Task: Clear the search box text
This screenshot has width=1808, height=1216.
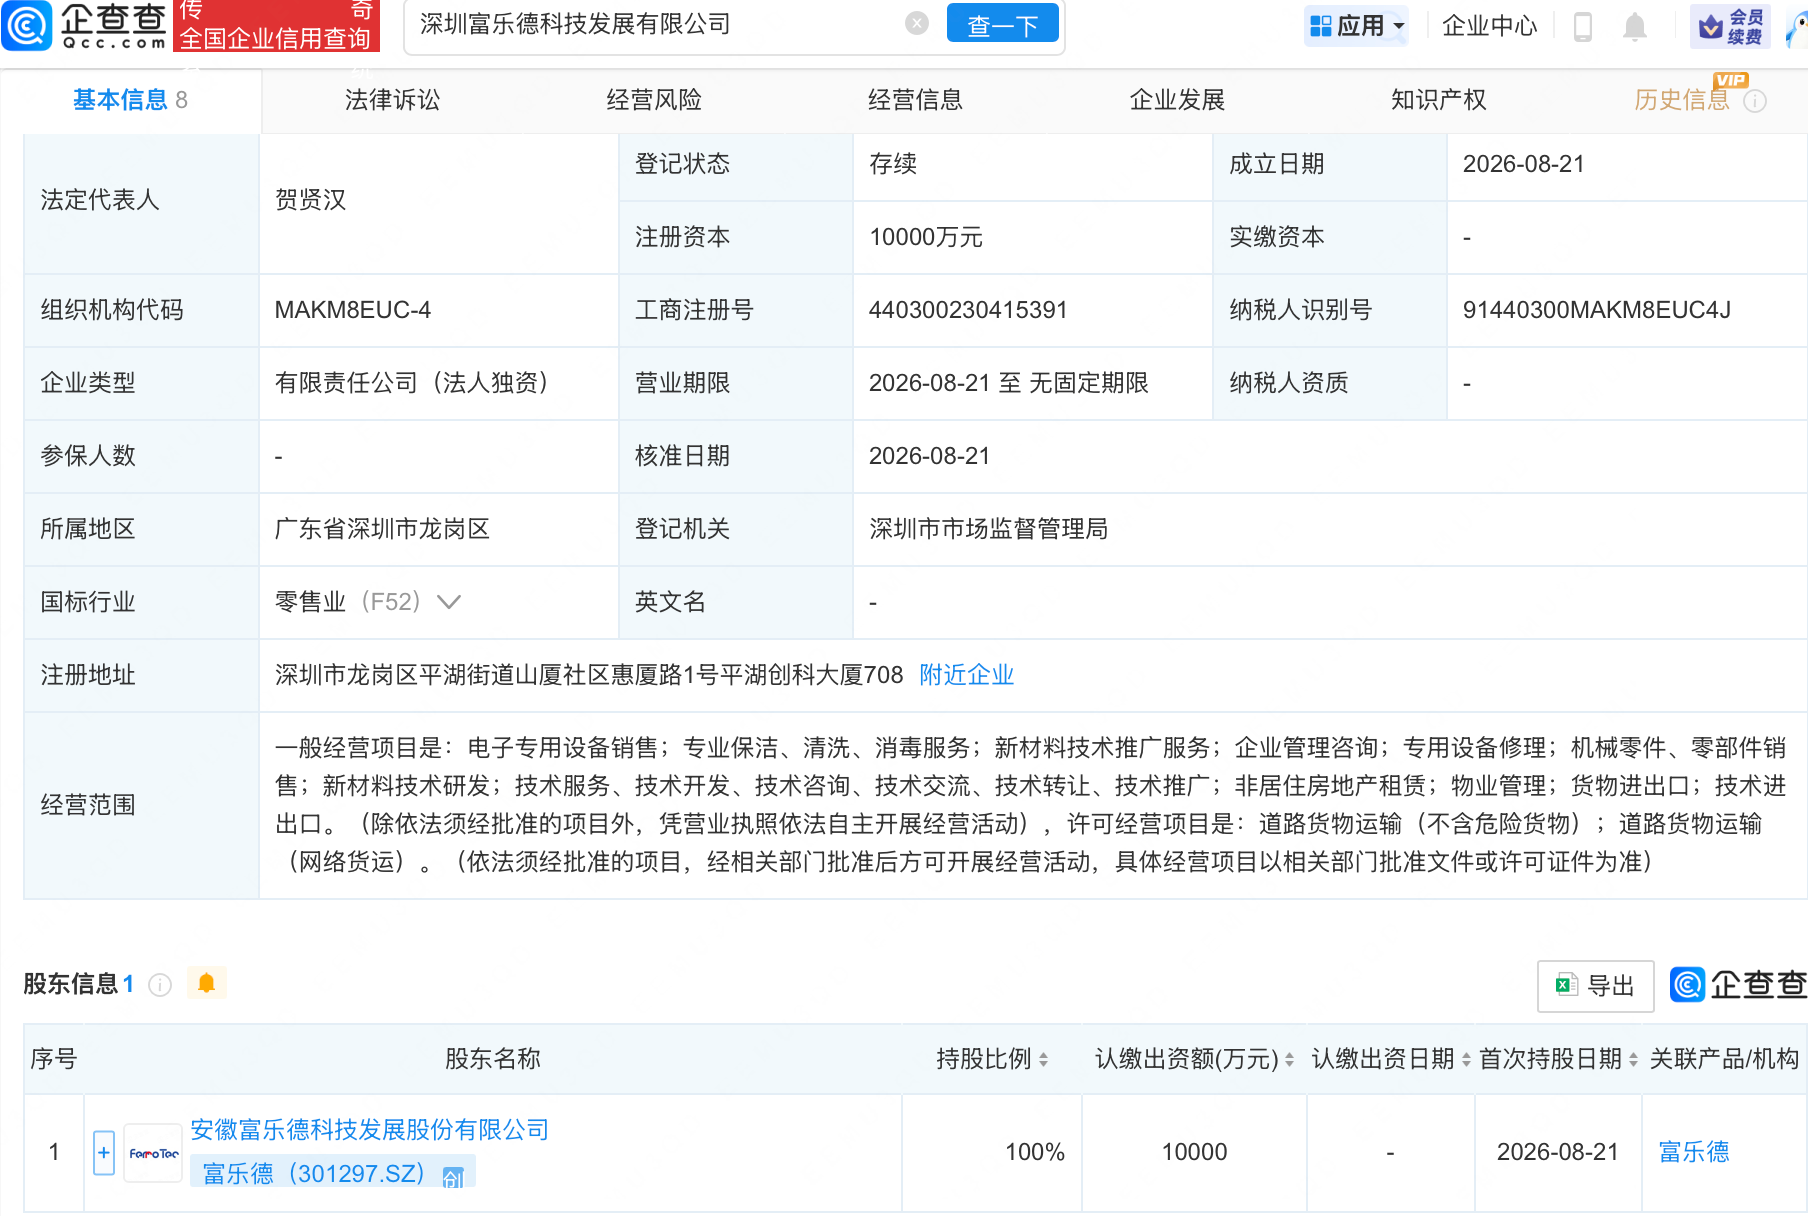Action: pos(916,24)
